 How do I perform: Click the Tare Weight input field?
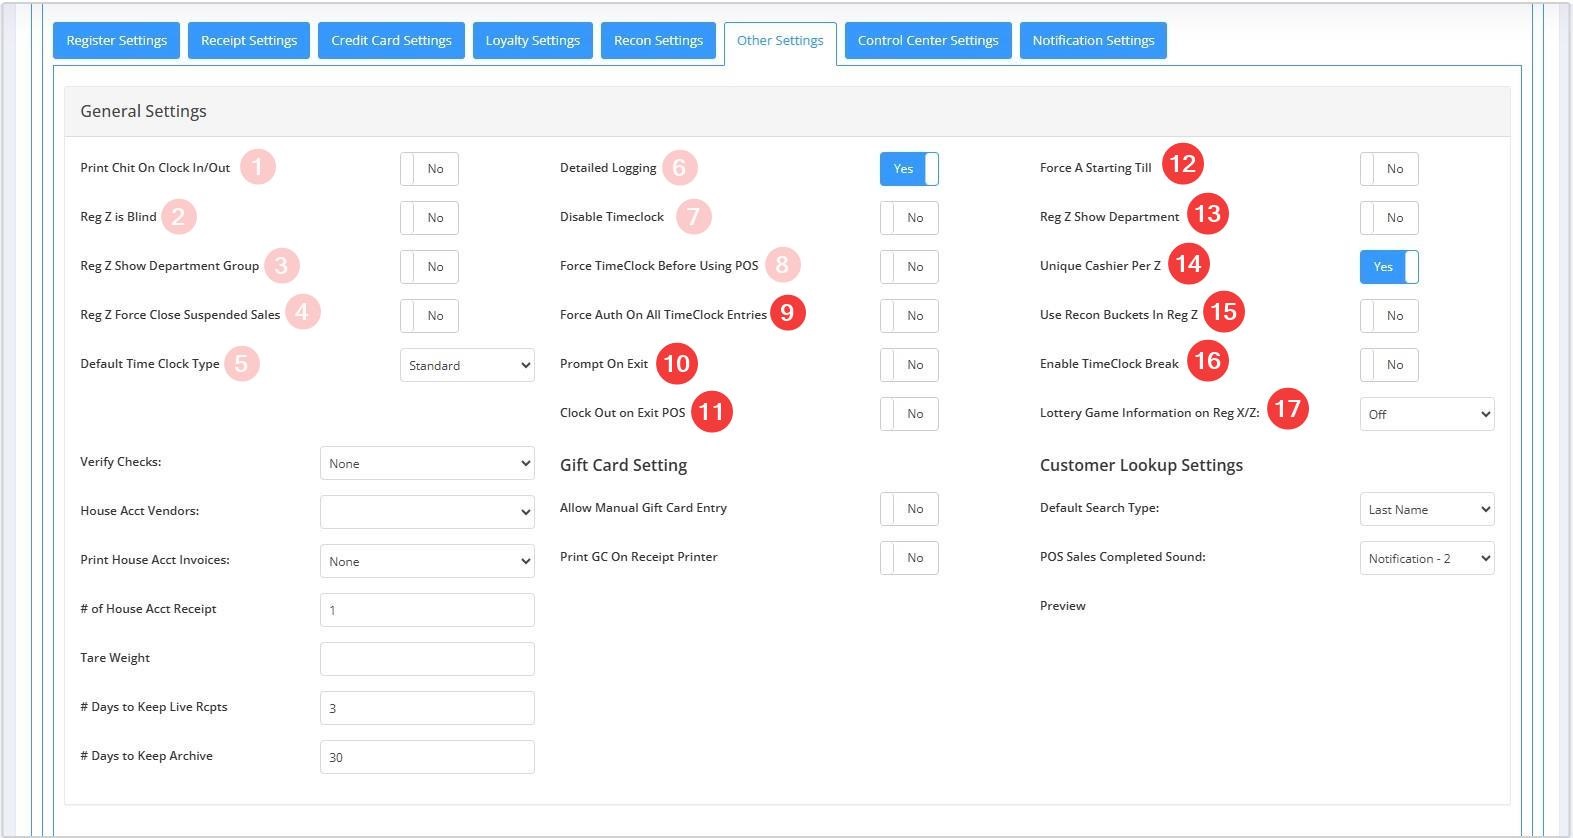click(426, 659)
